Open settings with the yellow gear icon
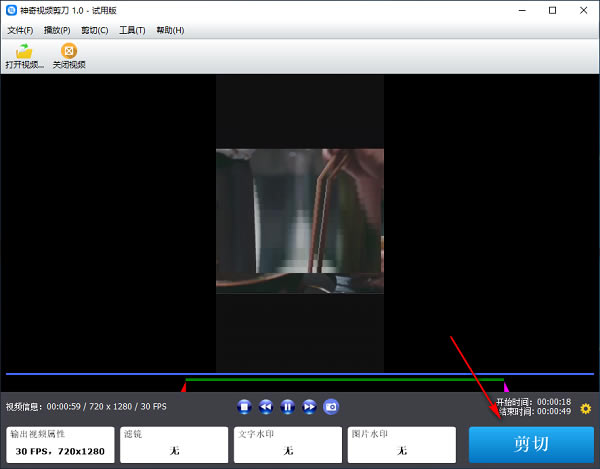600x469 pixels. 586,408
